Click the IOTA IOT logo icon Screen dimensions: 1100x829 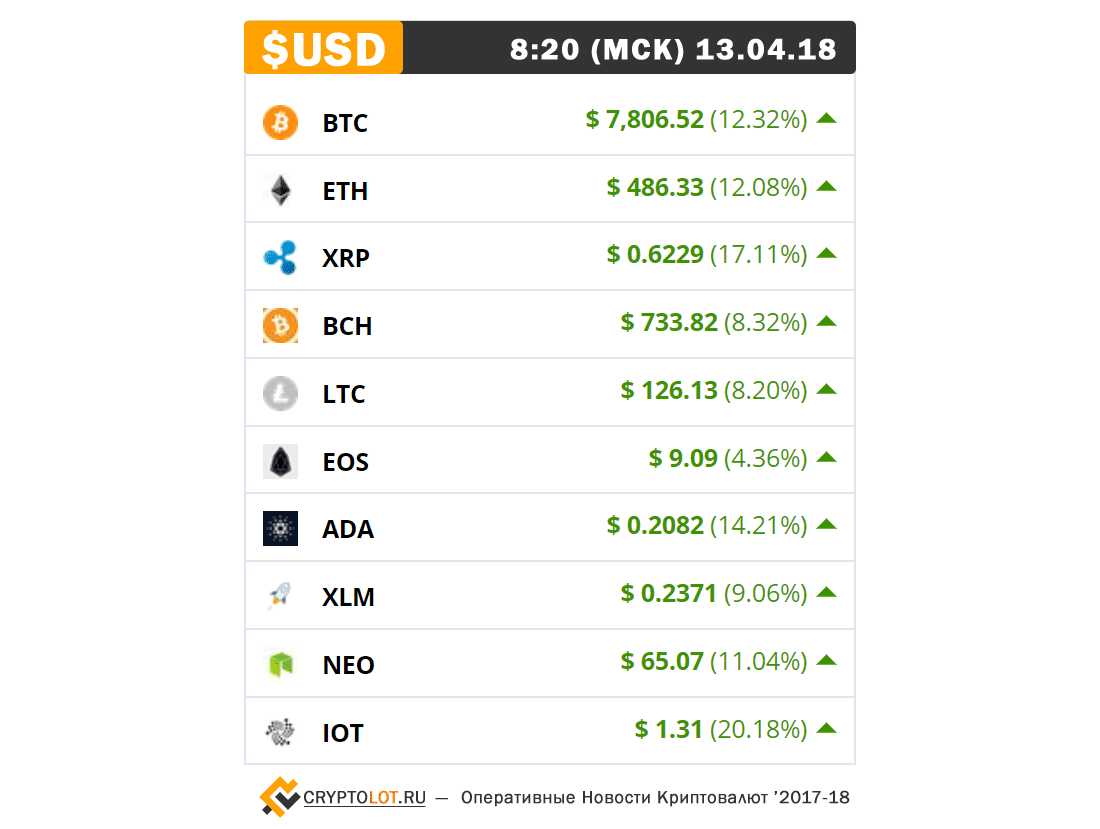pos(280,732)
